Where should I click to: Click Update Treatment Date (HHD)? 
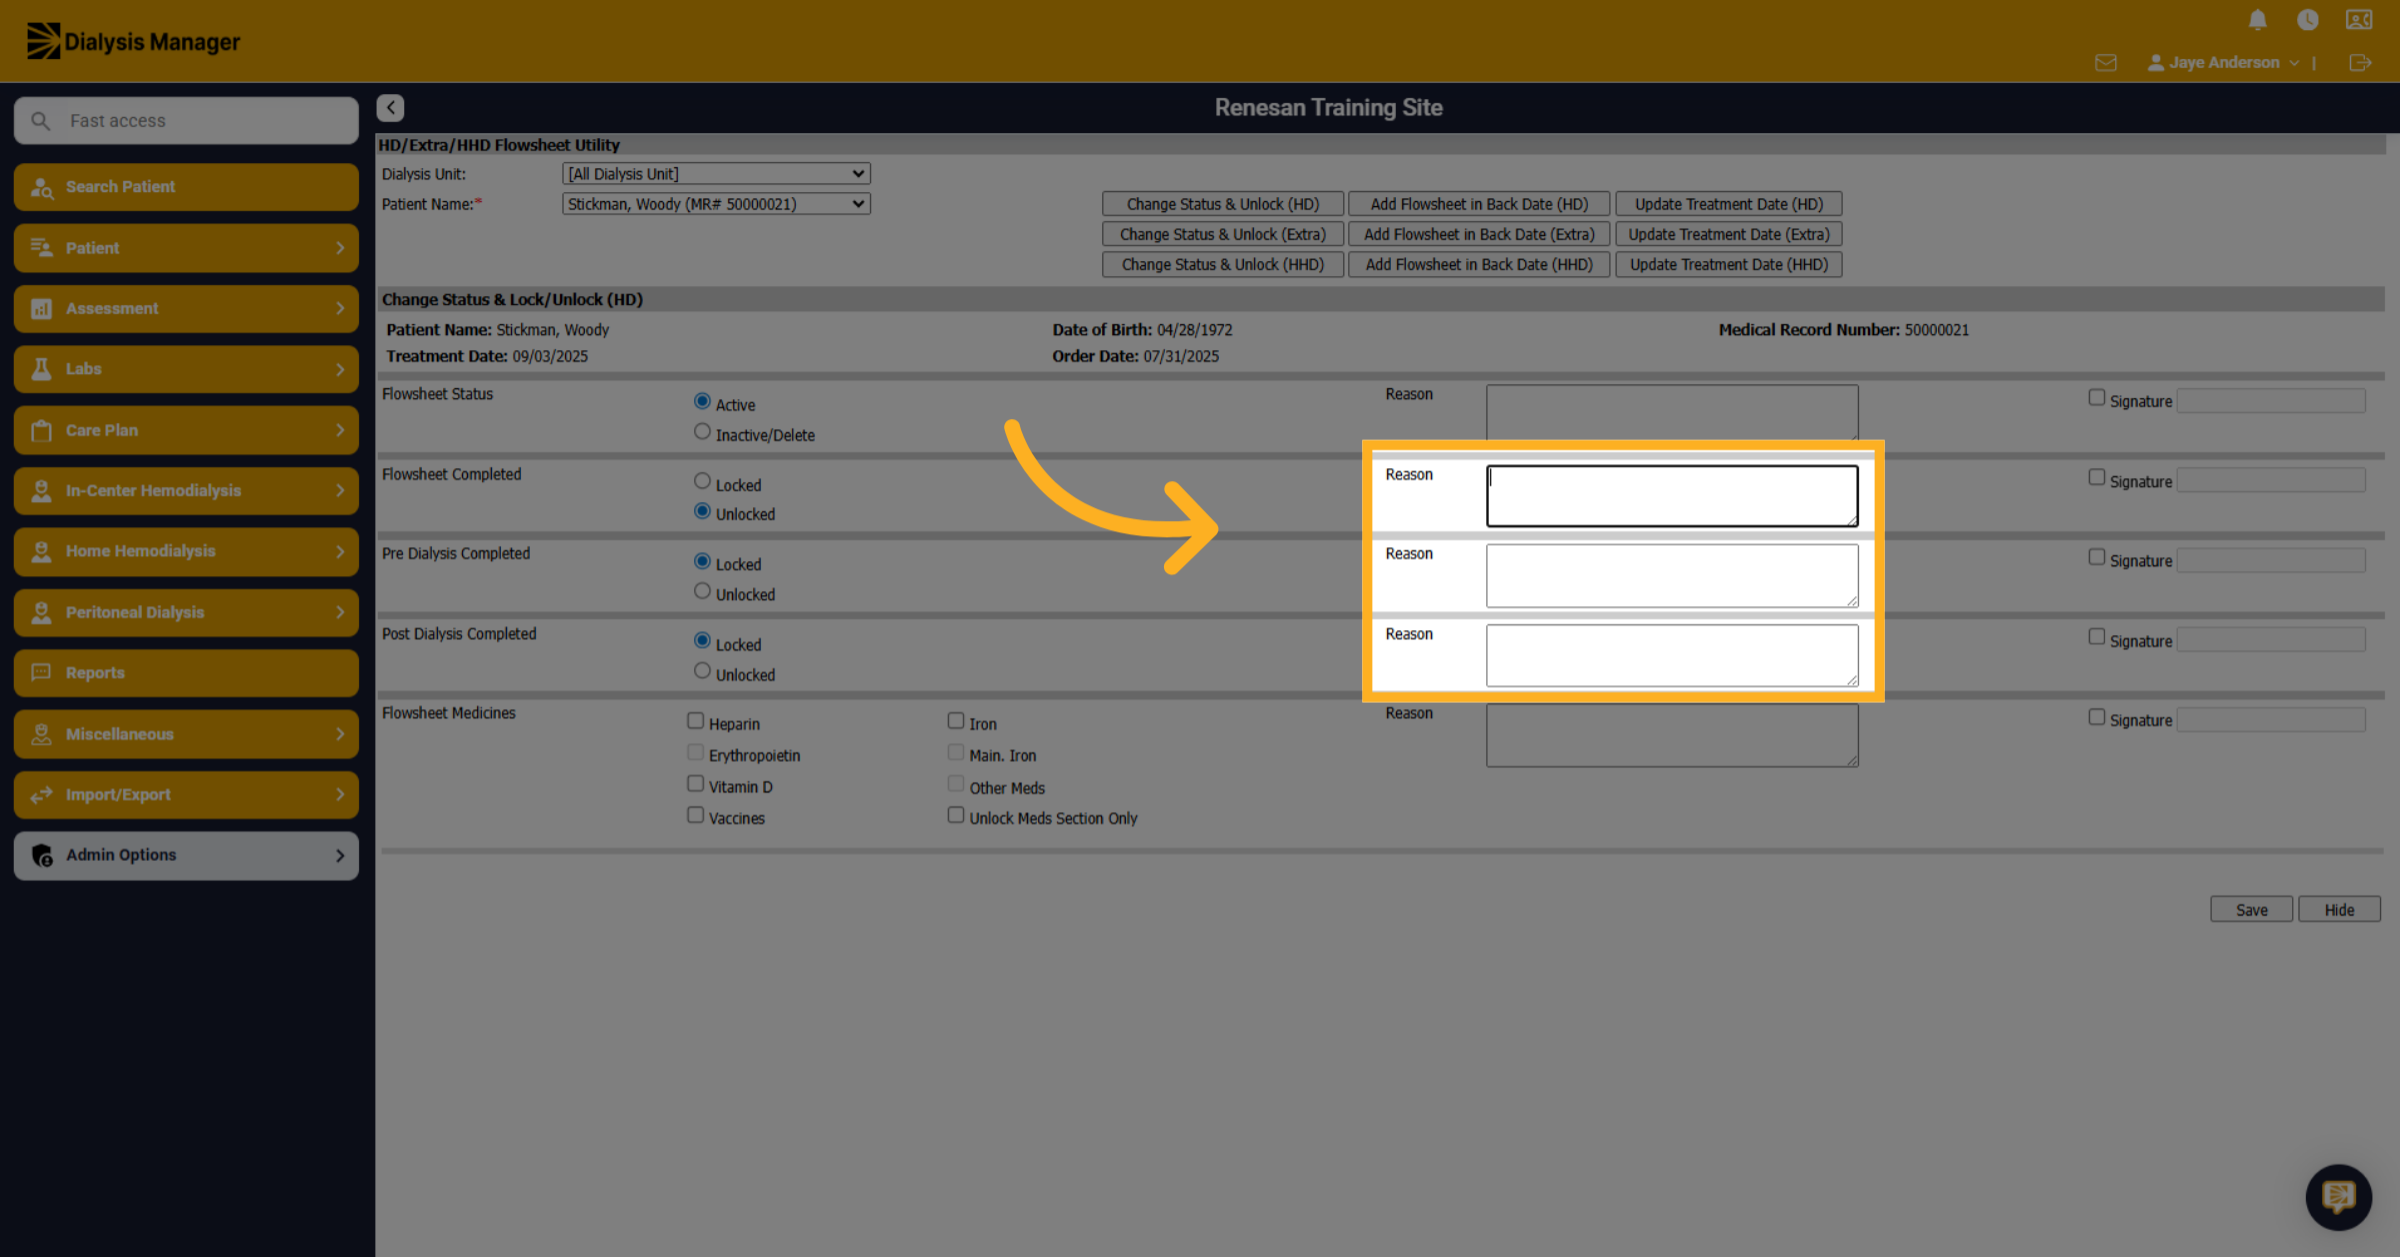tap(1728, 264)
